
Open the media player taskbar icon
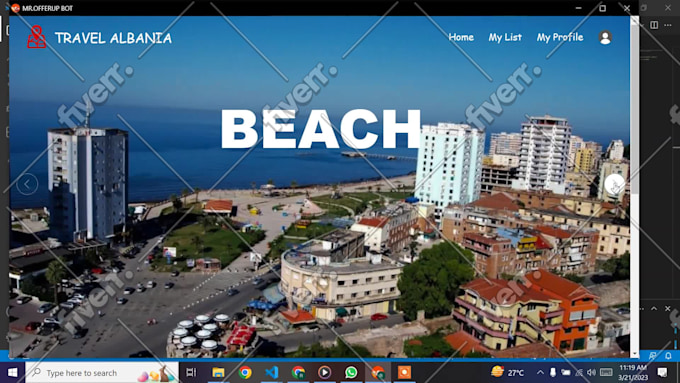point(324,372)
